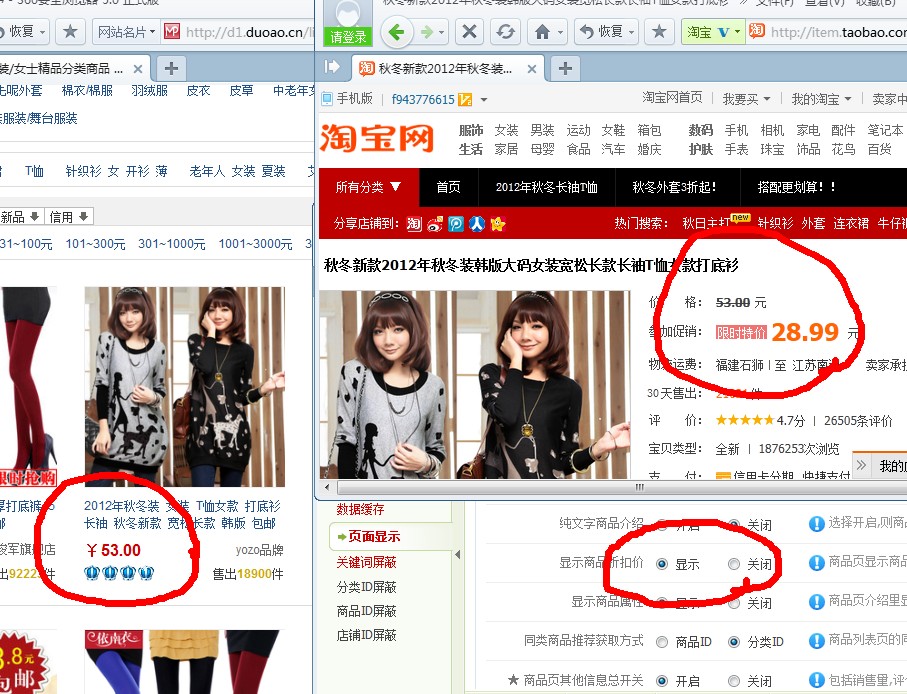Click the MP site icon beside duoao address

click(x=172, y=31)
